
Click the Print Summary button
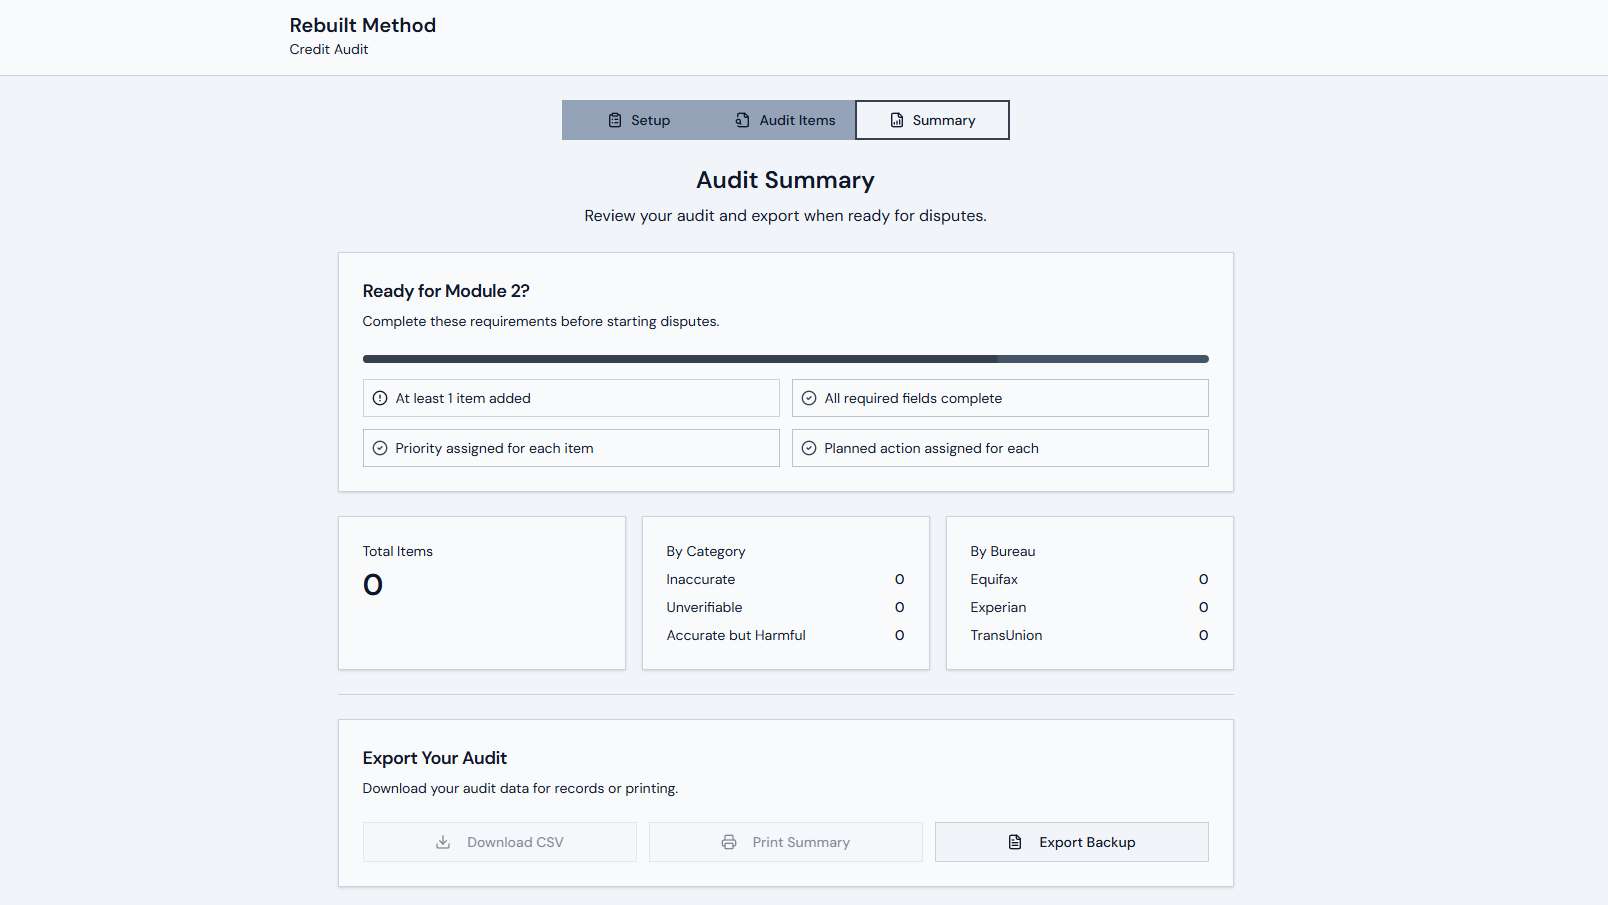pyautogui.click(x=785, y=842)
